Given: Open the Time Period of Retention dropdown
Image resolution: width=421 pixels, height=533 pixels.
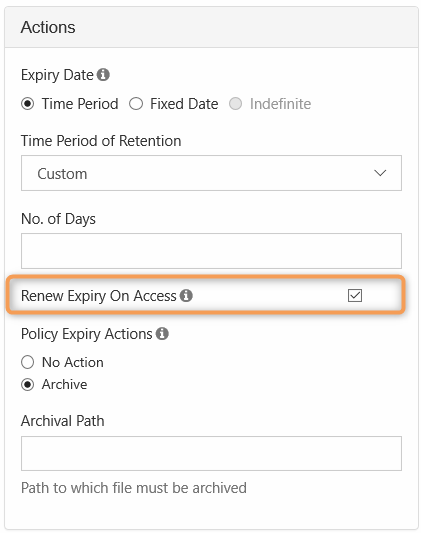Looking at the screenshot, I should [x=211, y=173].
